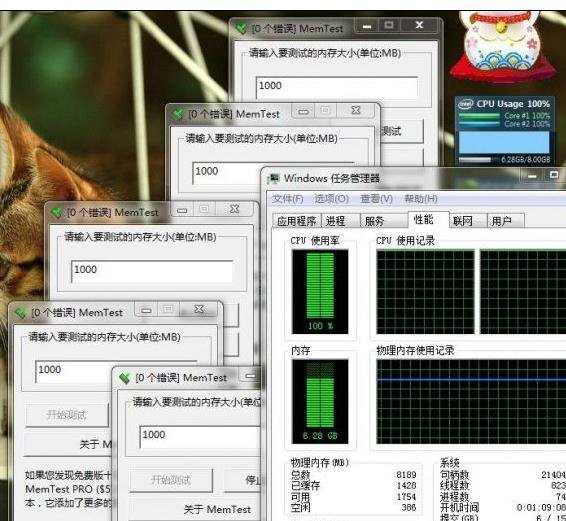Switch to the 应用程序 tab
The height and width of the screenshot is (521, 566).
(x=296, y=221)
